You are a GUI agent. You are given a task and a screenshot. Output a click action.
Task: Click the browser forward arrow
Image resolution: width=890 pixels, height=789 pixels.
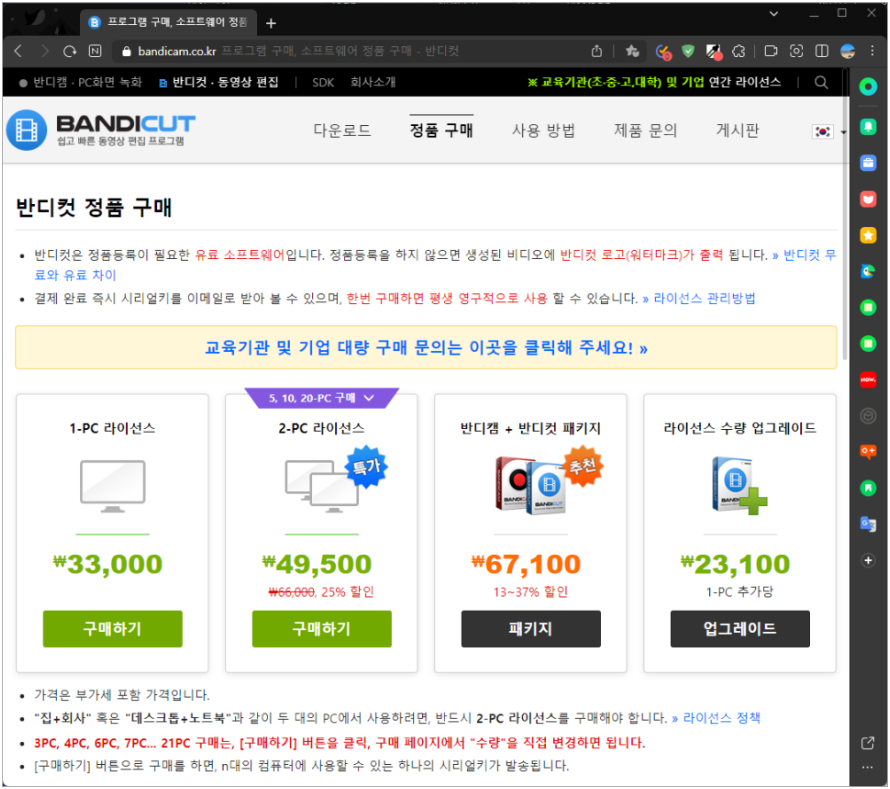click(44, 51)
